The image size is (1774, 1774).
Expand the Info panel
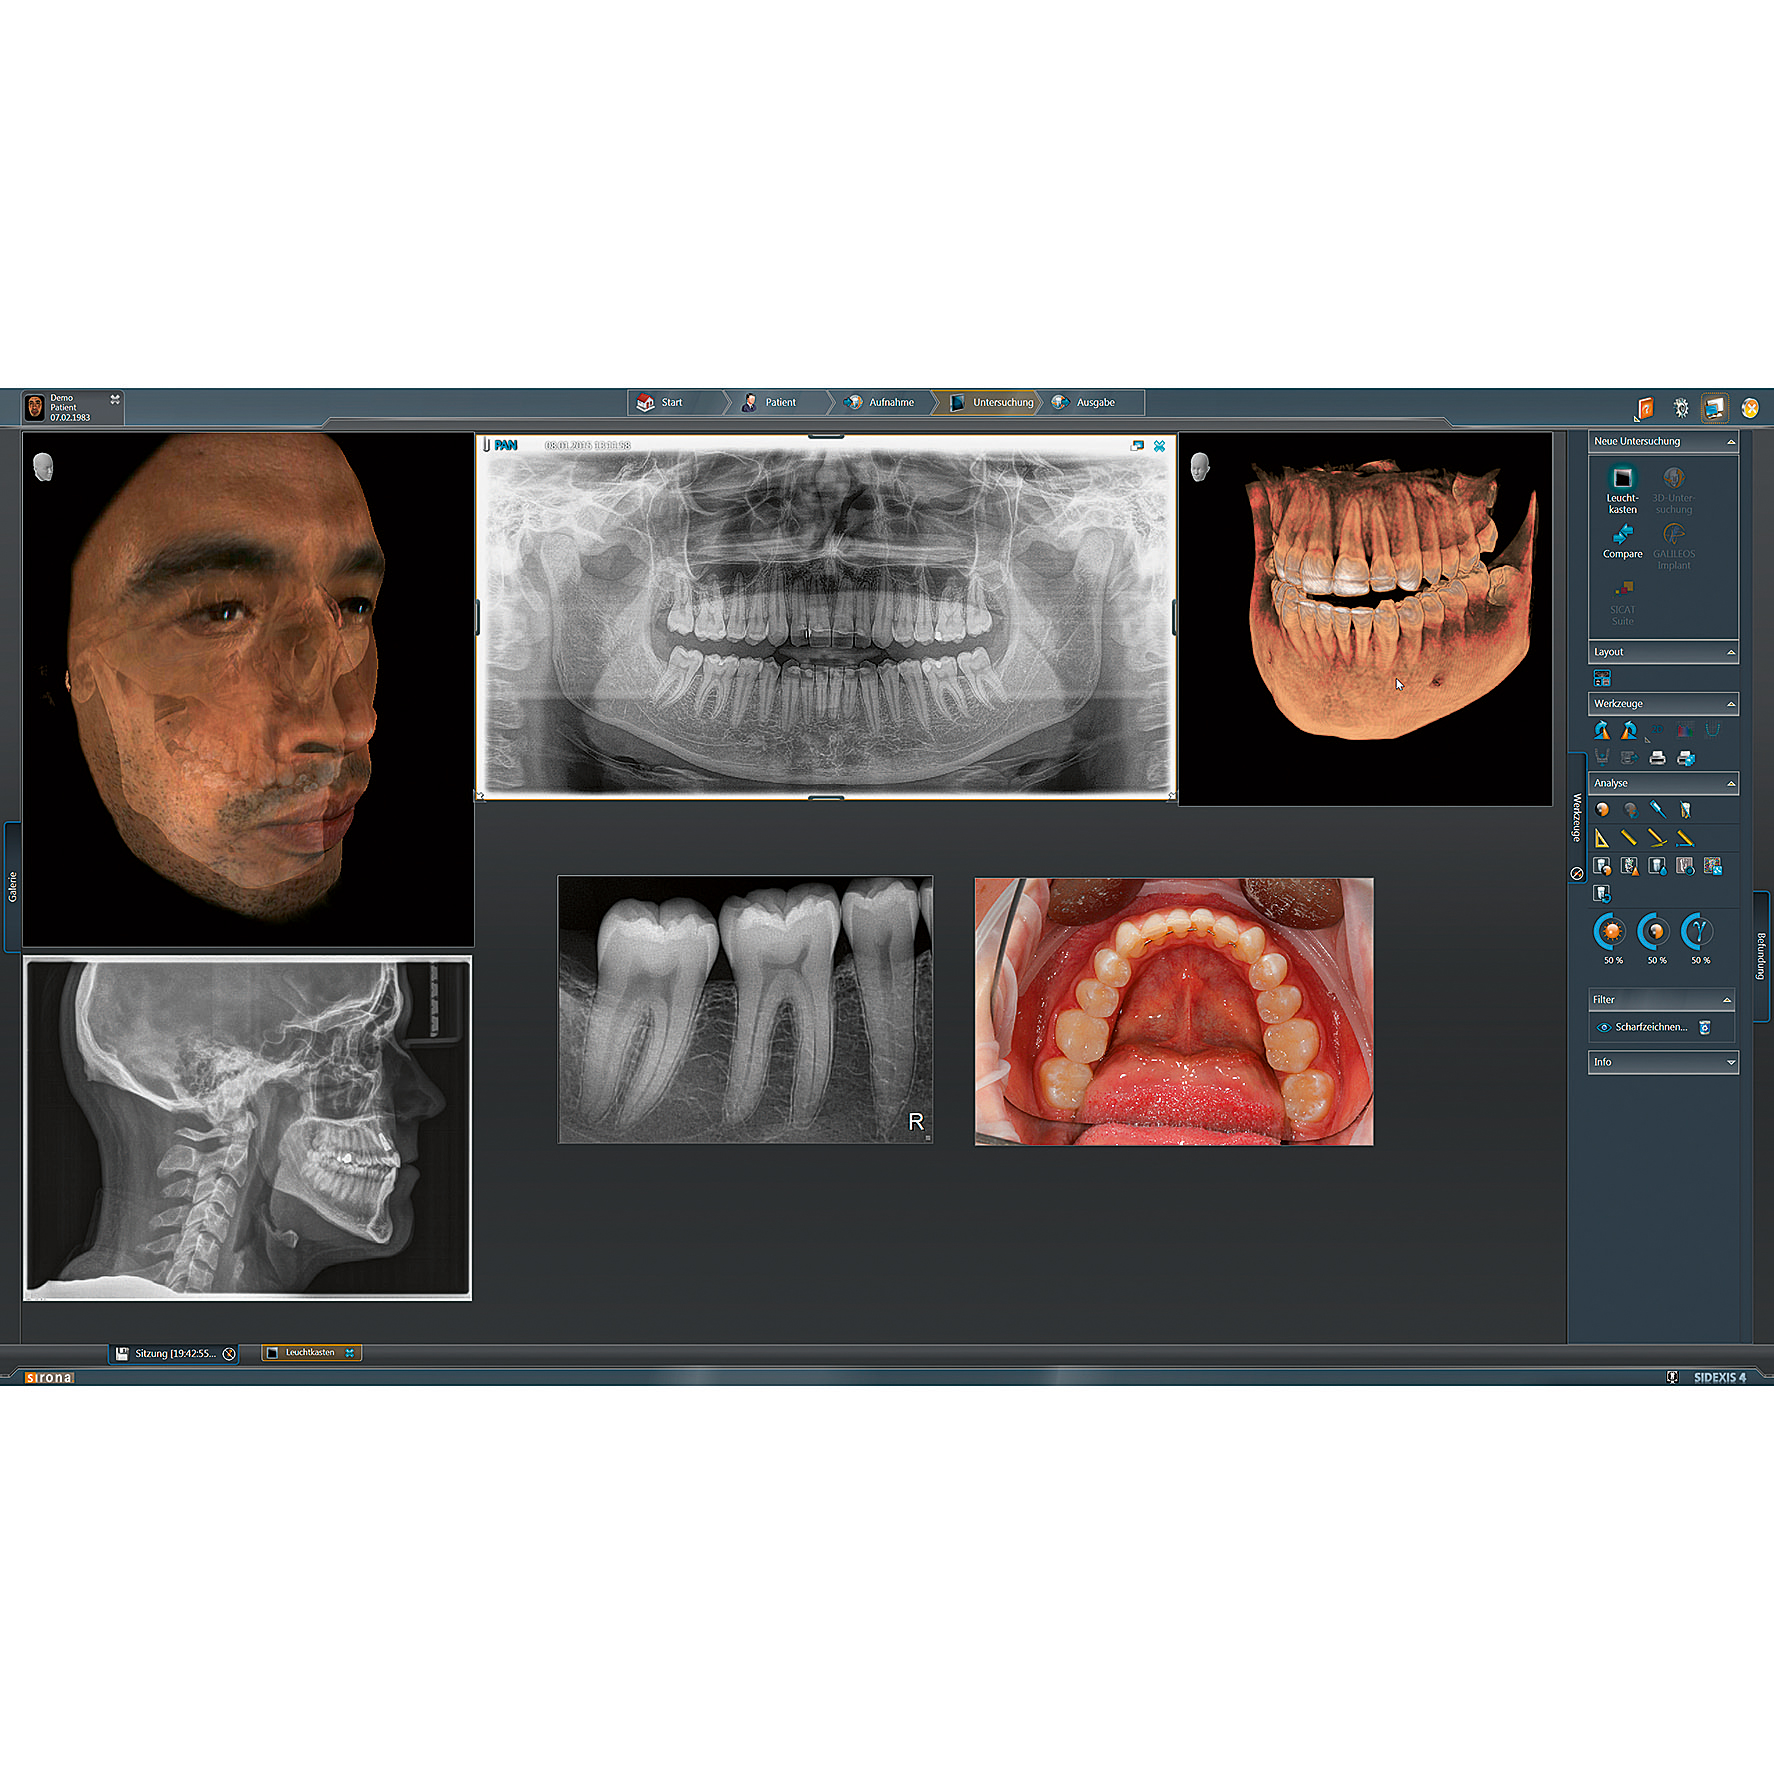click(x=1731, y=1060)
